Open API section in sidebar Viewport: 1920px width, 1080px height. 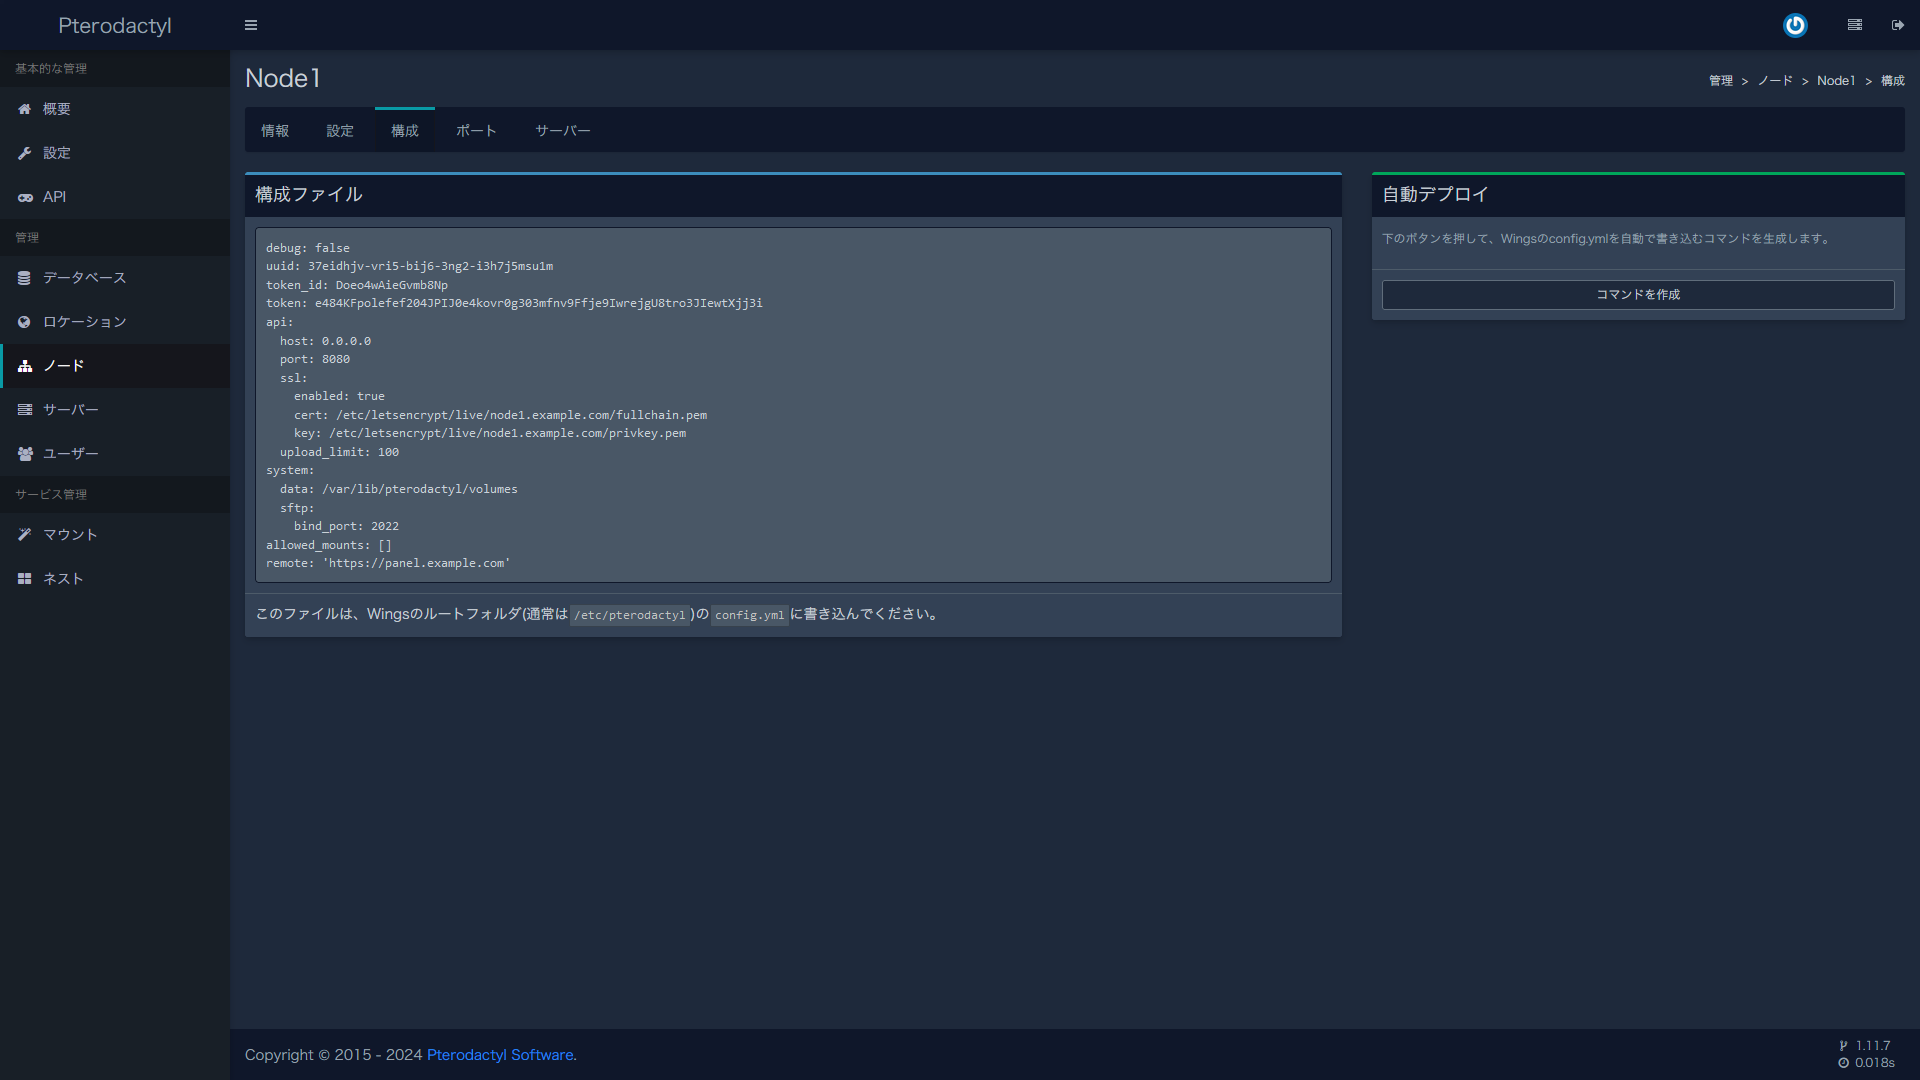click(x=54, y=197)
